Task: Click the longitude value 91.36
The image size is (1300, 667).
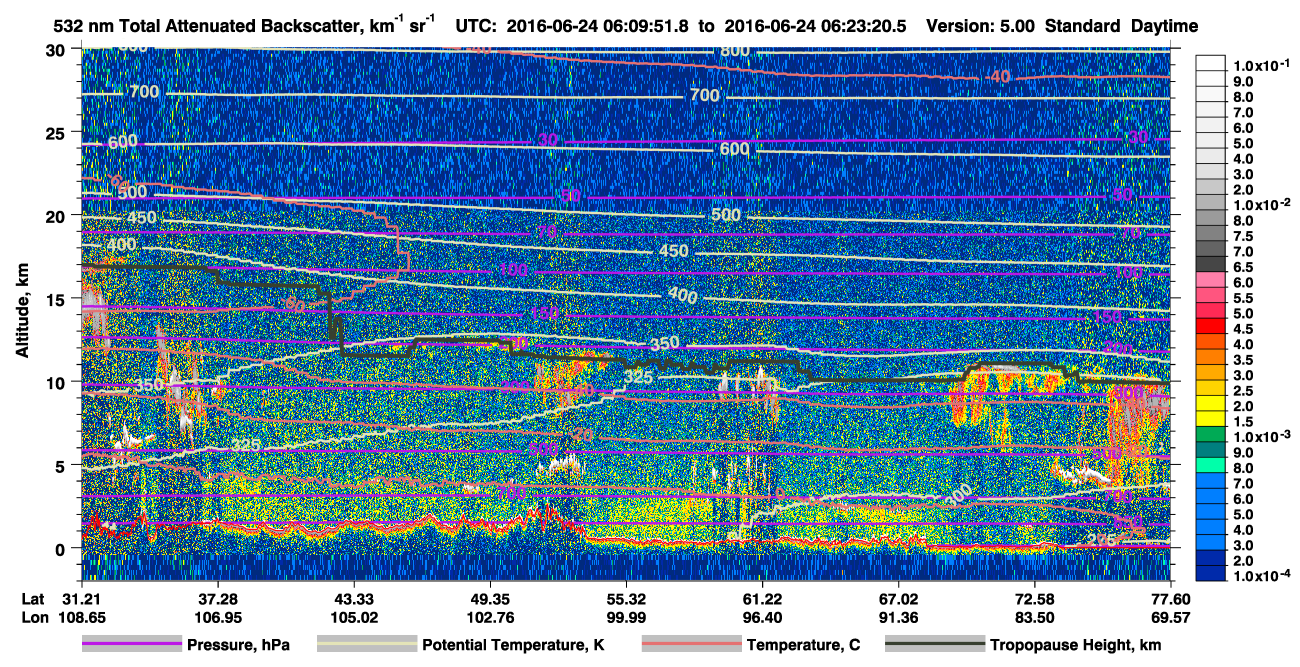Action: click(898, 617)
